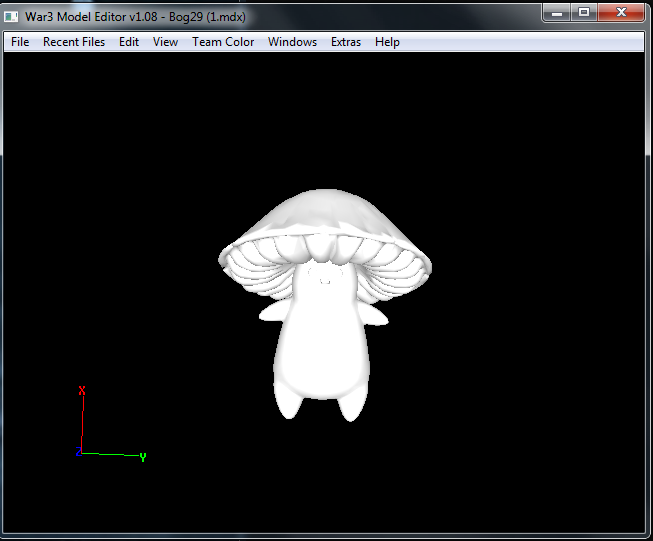Maximize the War3 Model Editor window
Viewport: 653px width, 541px height.
584,12
